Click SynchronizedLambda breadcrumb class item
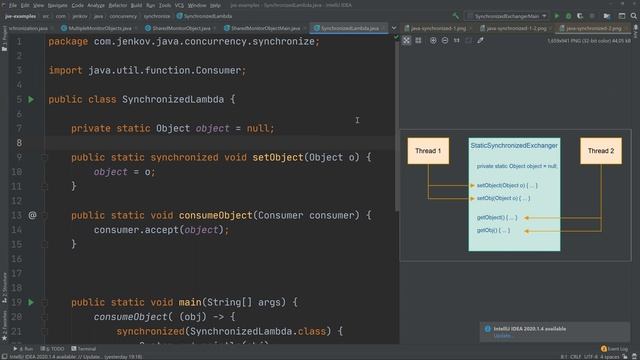This screenshot has height=360, width=640. (x=204, y=16)
